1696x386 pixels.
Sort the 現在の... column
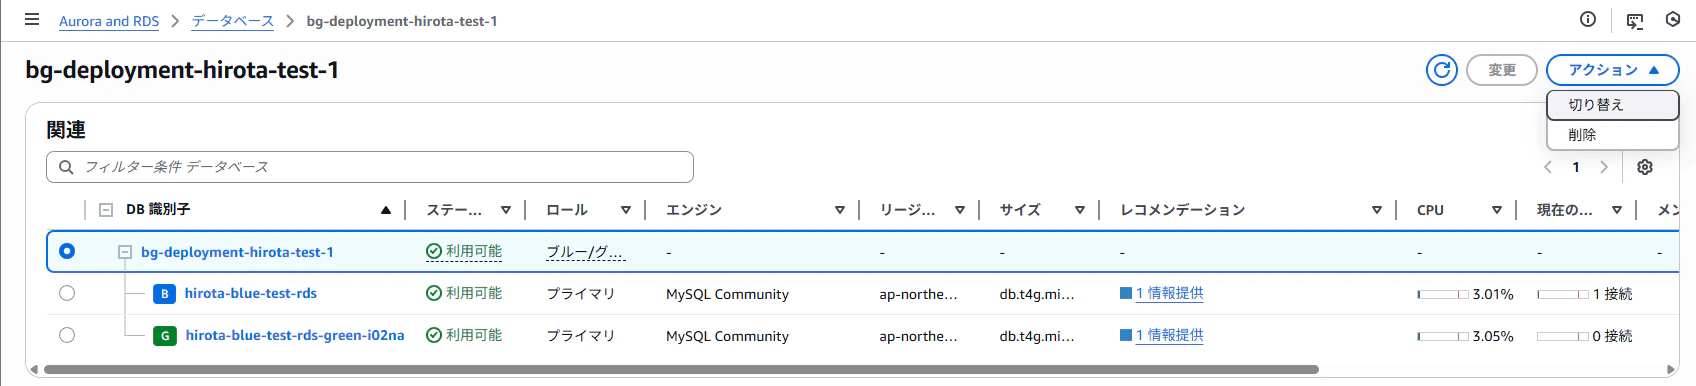click(x=1617, y=210)
